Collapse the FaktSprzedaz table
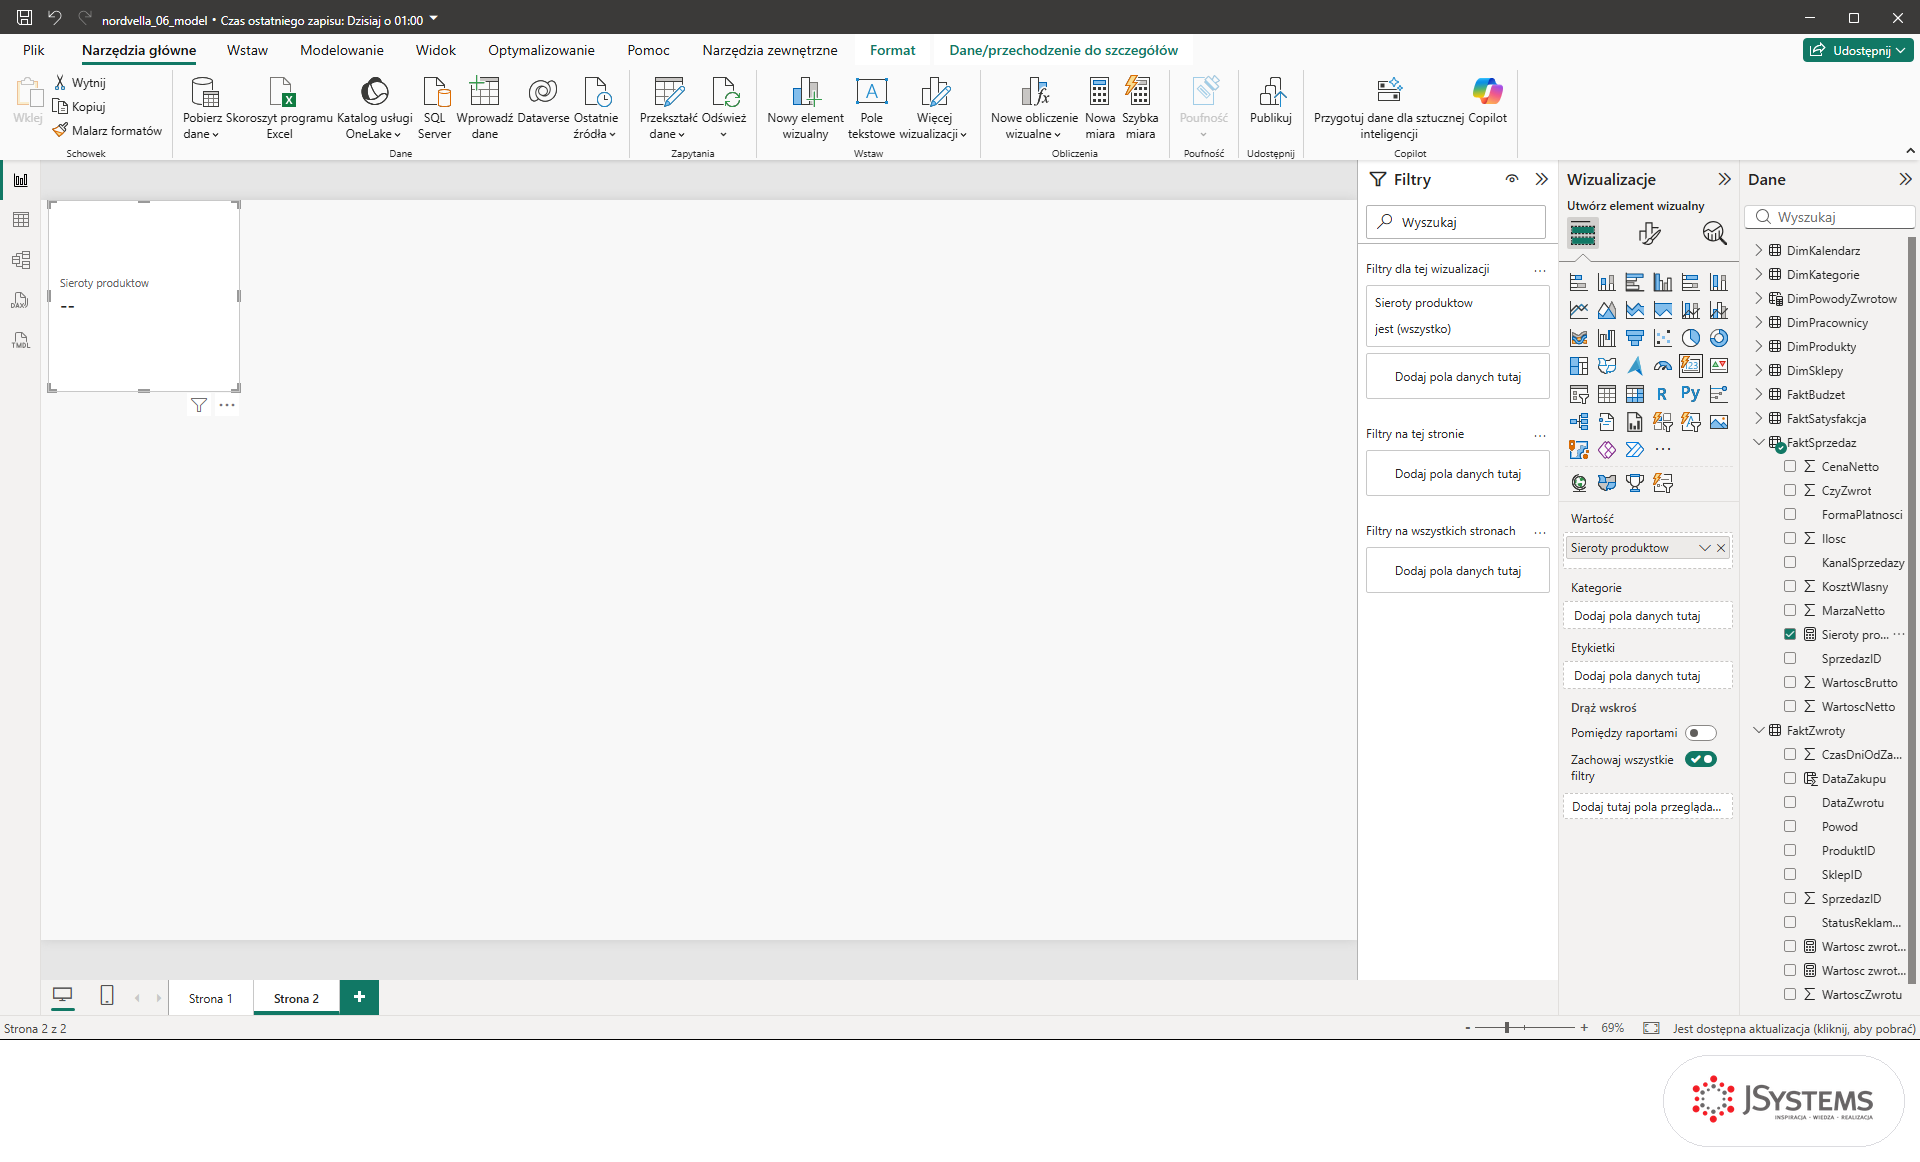Screen dimensions: 1920x1162 [x=1759, y=442]
